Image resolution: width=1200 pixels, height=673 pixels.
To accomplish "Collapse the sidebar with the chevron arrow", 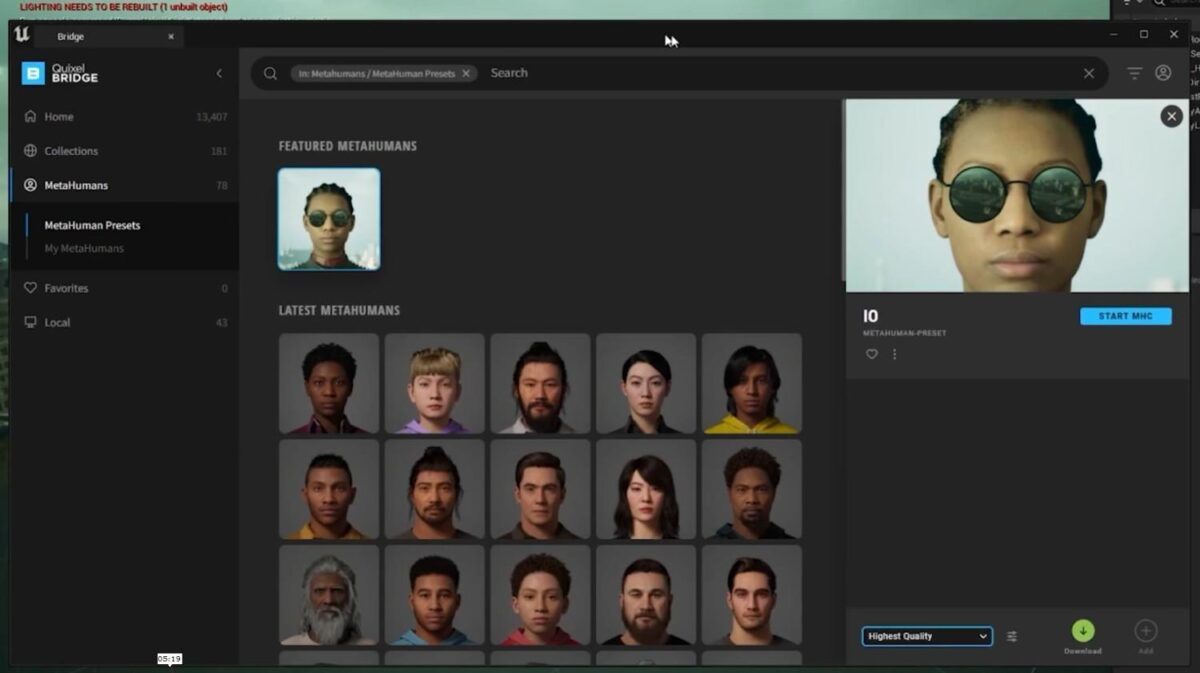I will click(x=219, y=72).
